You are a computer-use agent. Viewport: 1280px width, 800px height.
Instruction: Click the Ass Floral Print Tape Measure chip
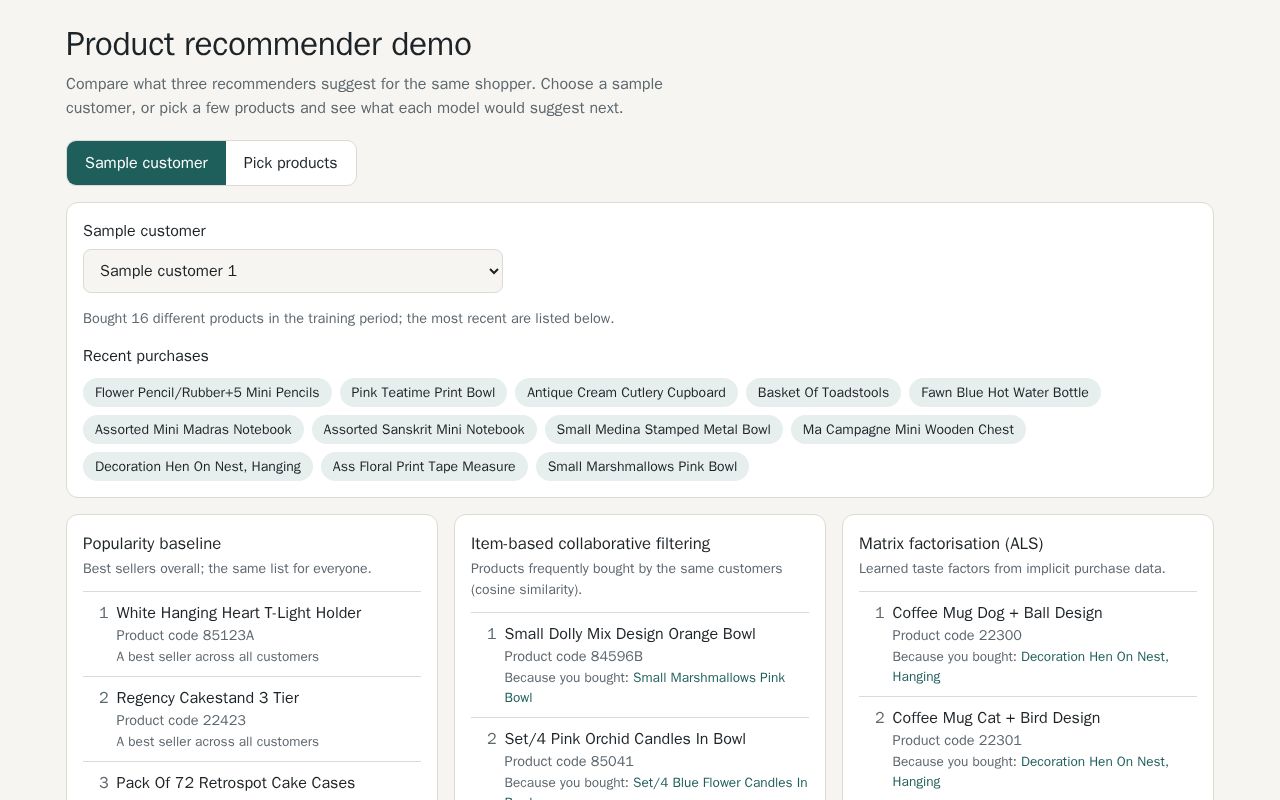(x=424, y=467)
